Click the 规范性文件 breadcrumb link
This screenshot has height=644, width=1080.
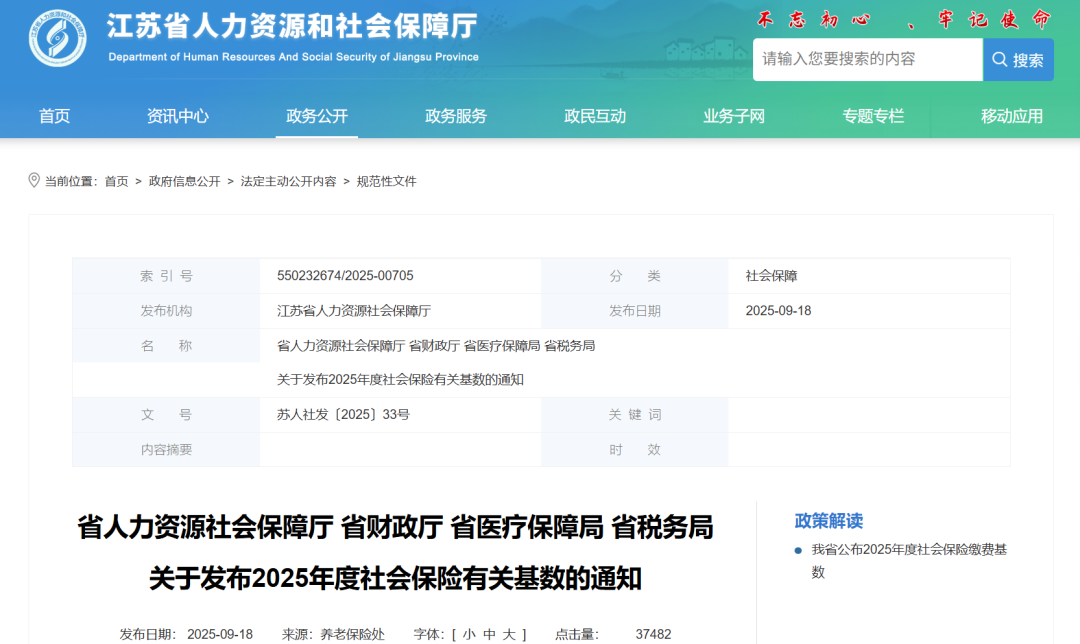click(387, 182)
